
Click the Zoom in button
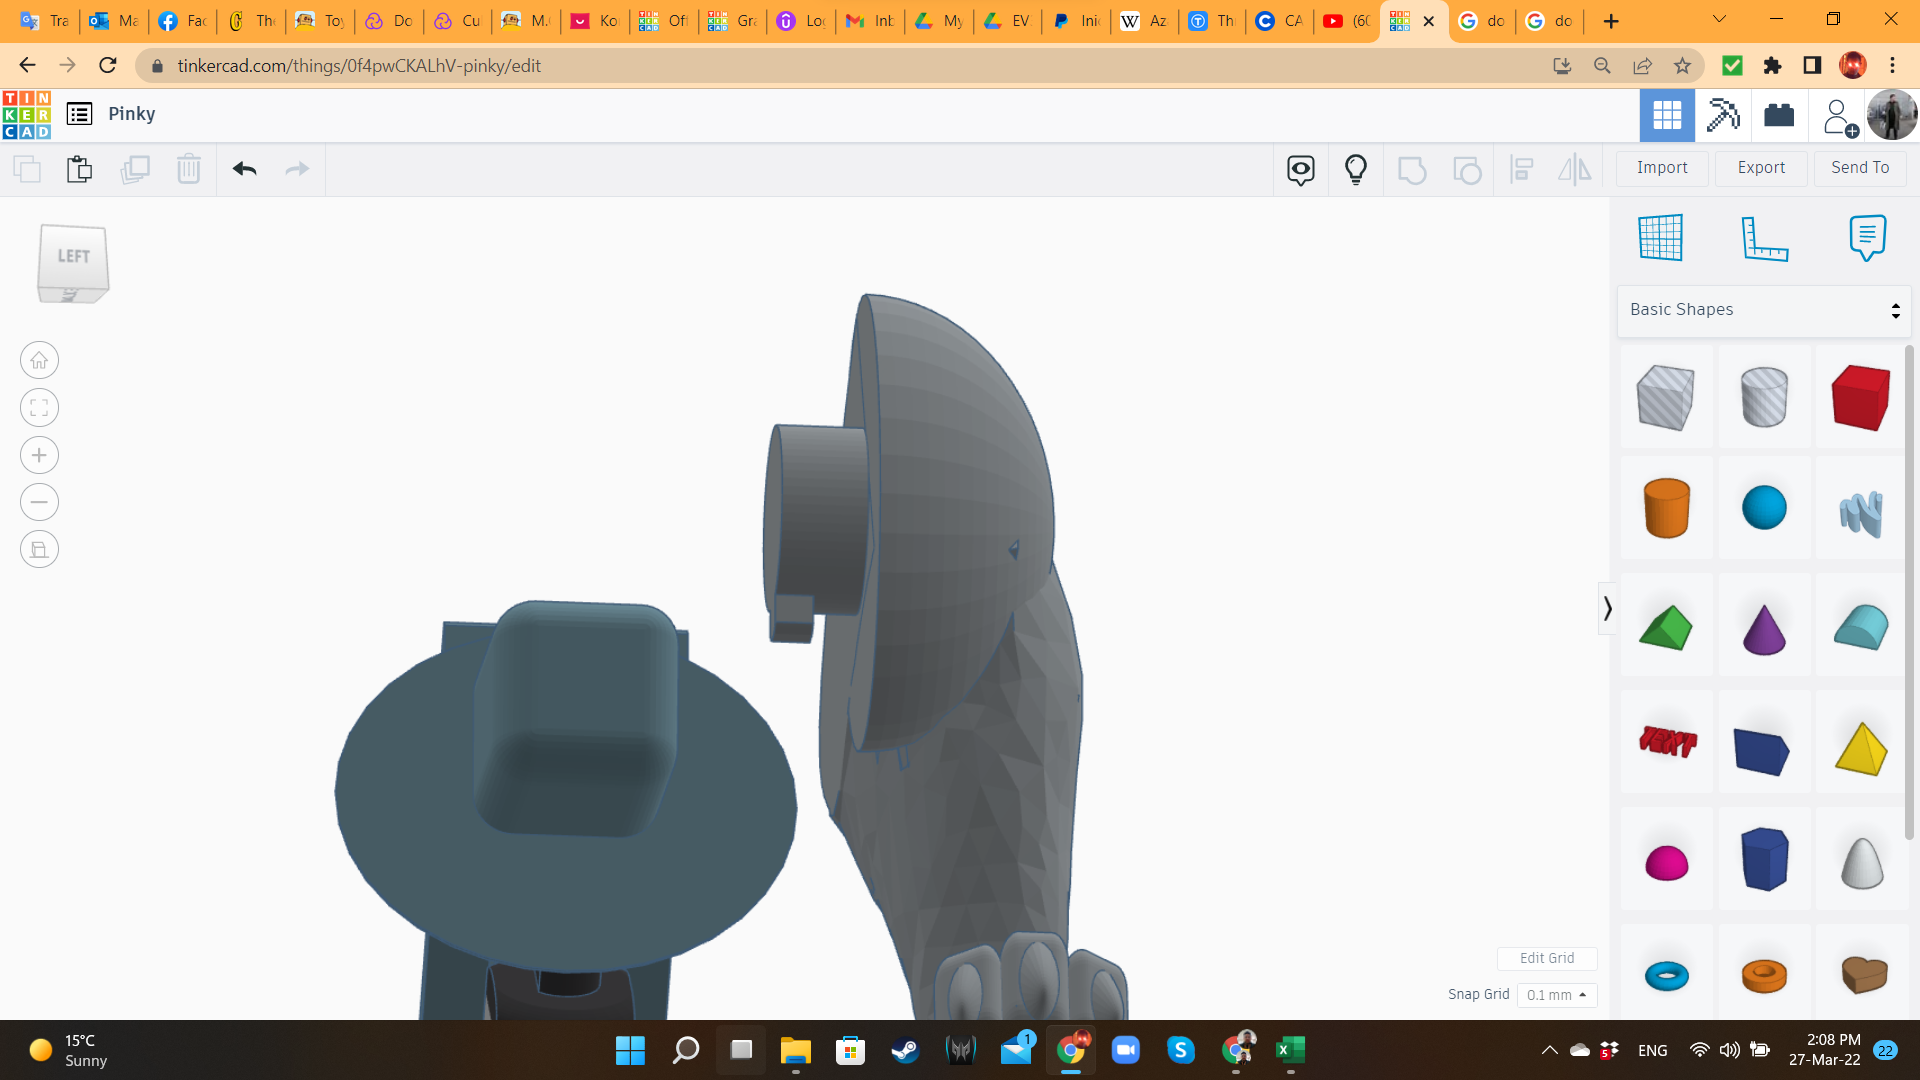tap(39, 455)
